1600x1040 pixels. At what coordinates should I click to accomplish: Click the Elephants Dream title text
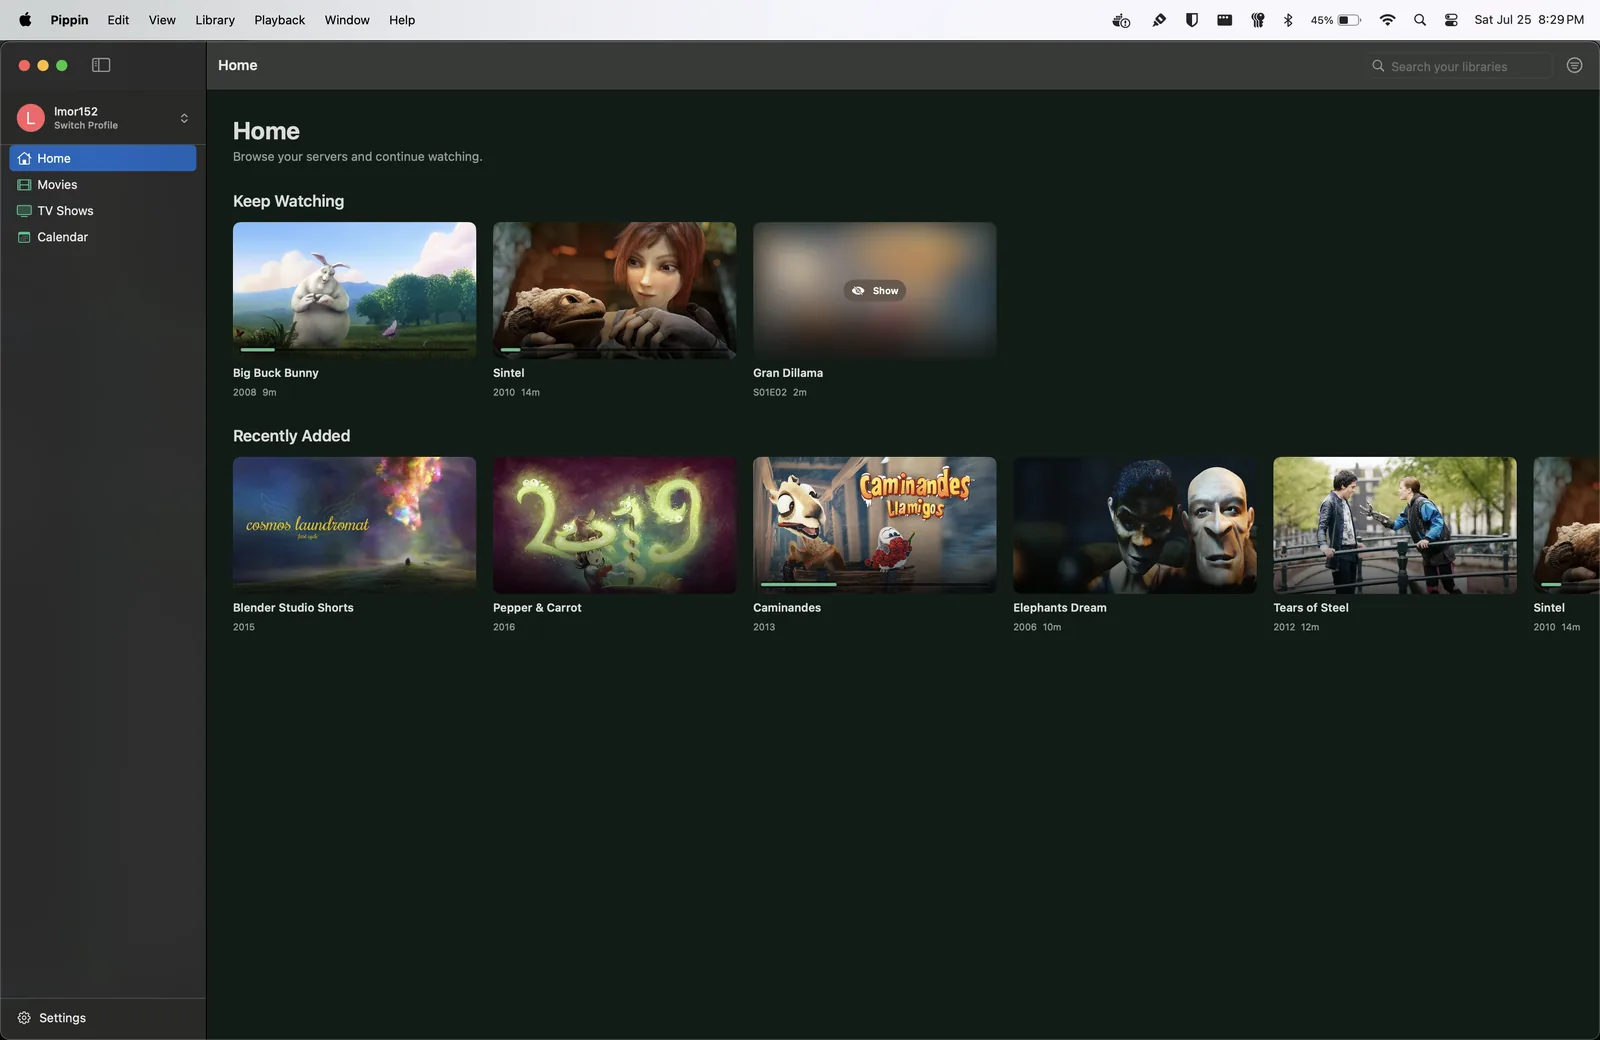tap(1060, 608)
